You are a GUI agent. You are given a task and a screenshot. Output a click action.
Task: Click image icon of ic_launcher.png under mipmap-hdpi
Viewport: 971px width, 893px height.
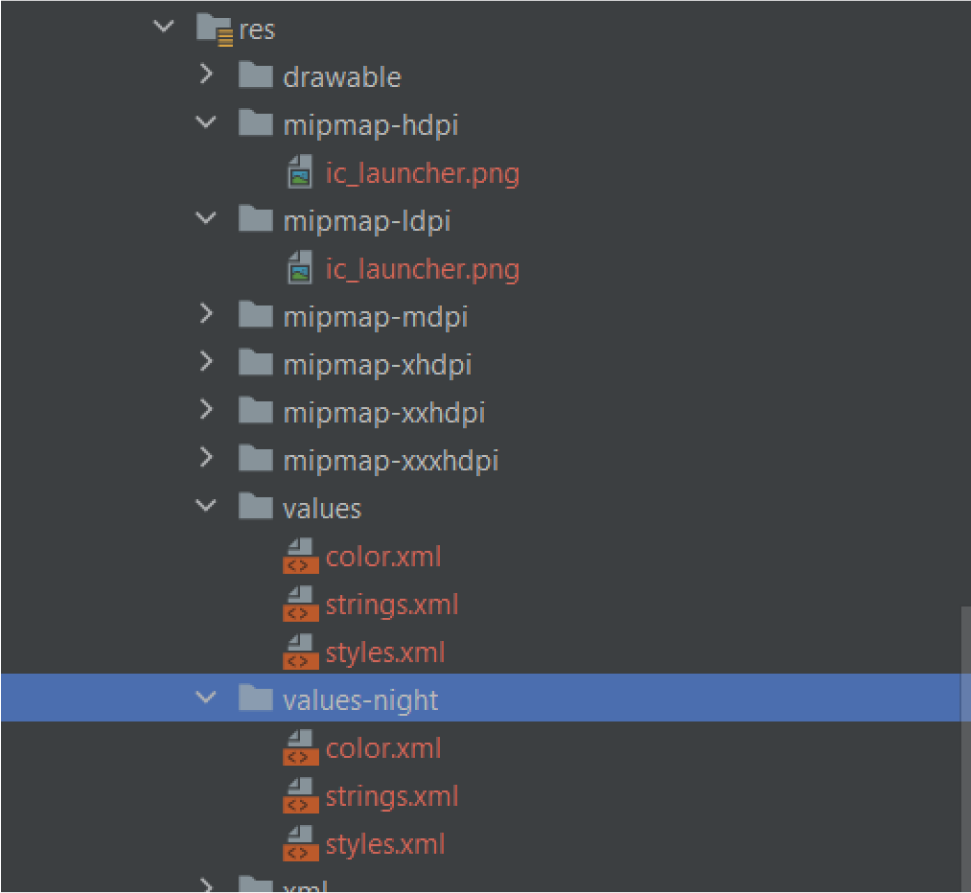(x=300, y=172)
